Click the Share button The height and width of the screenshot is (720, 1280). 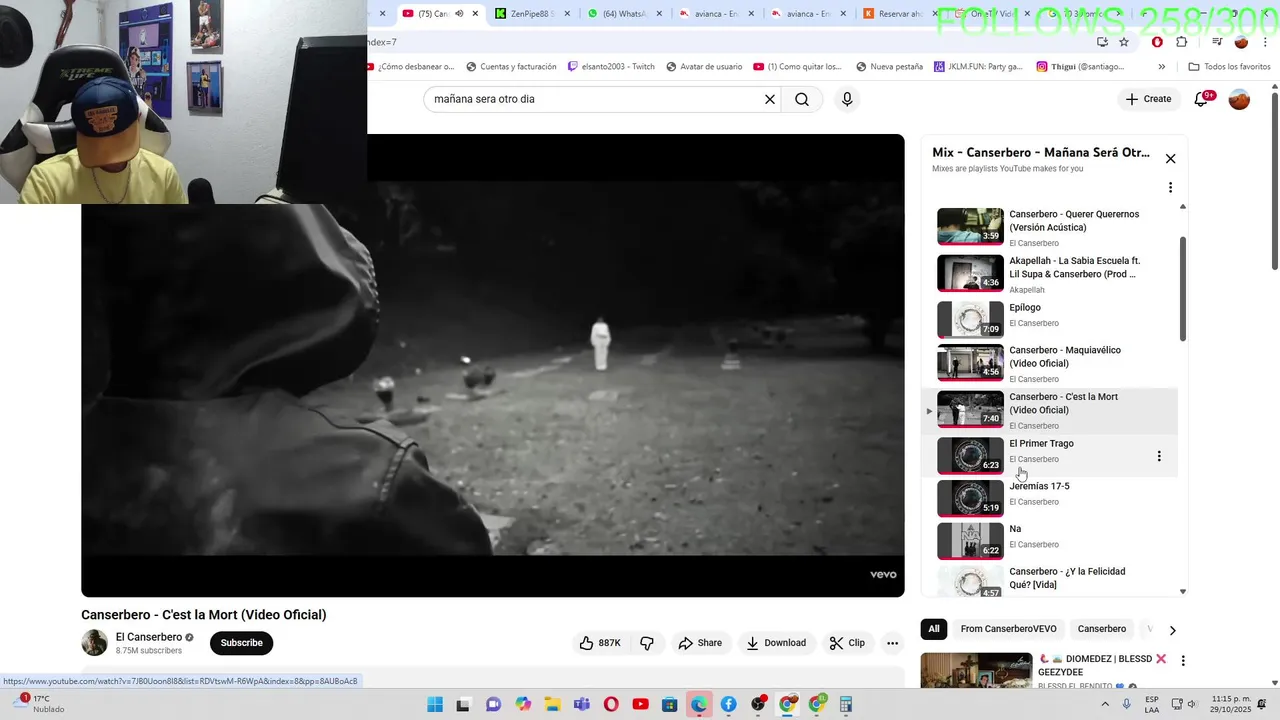click(x=700, y=643)
